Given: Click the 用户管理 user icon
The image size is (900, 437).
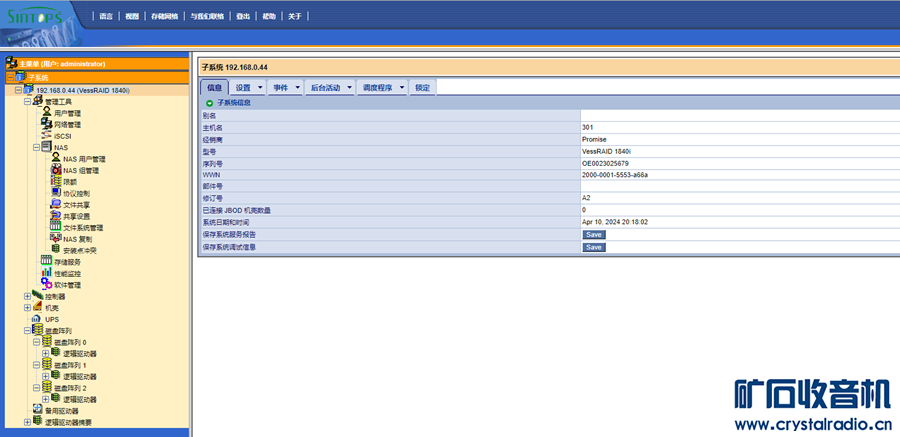Looking at the screenshot, I should [x=46, y=112].
